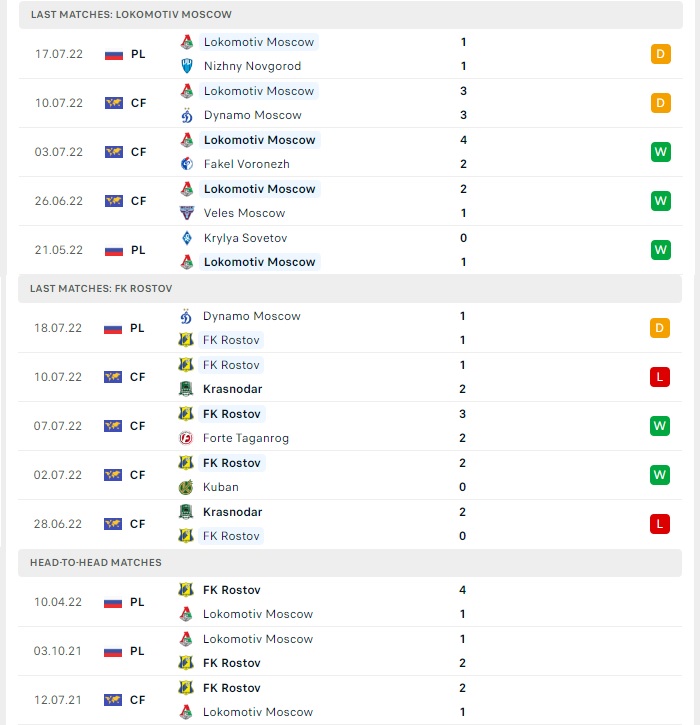Click the win badge for Kuban match
700x725 pixels.
pos(659,475)
